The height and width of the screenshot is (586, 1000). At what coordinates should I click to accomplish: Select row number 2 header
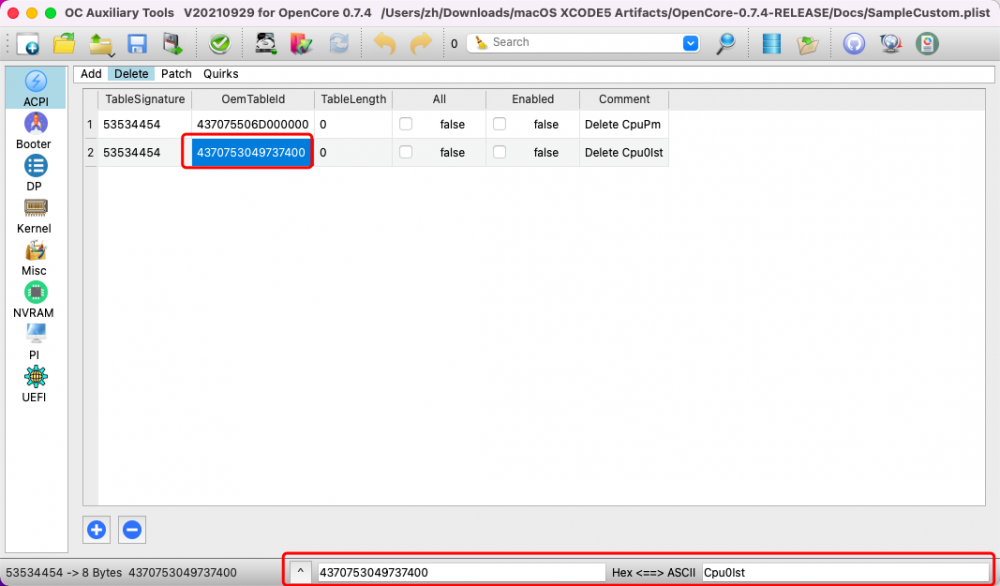pyautogui.click(x=91, y=152)
